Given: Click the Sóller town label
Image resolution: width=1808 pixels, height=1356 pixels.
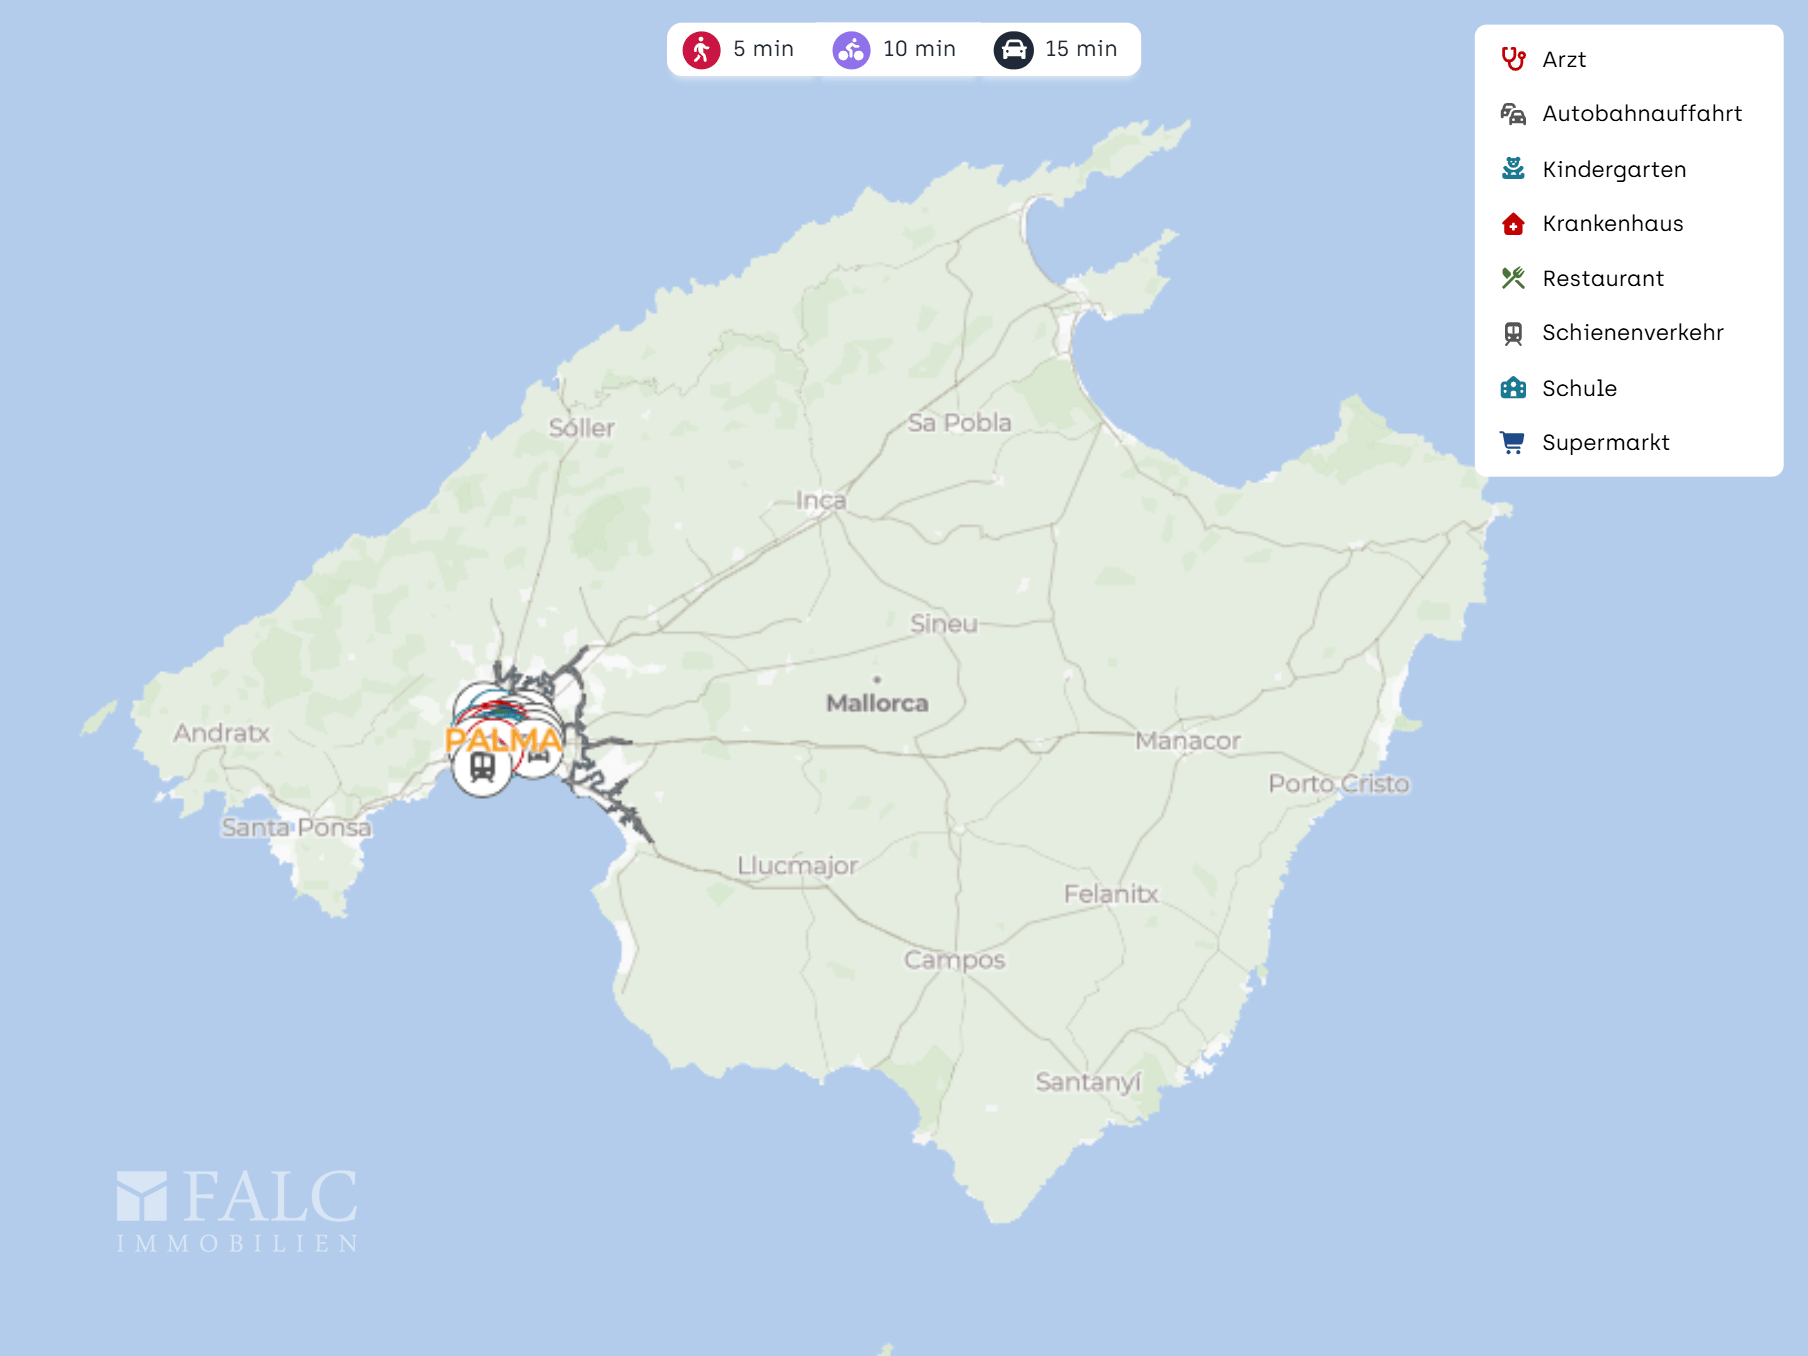Looking at the screenshot, I should click(581, 428).
